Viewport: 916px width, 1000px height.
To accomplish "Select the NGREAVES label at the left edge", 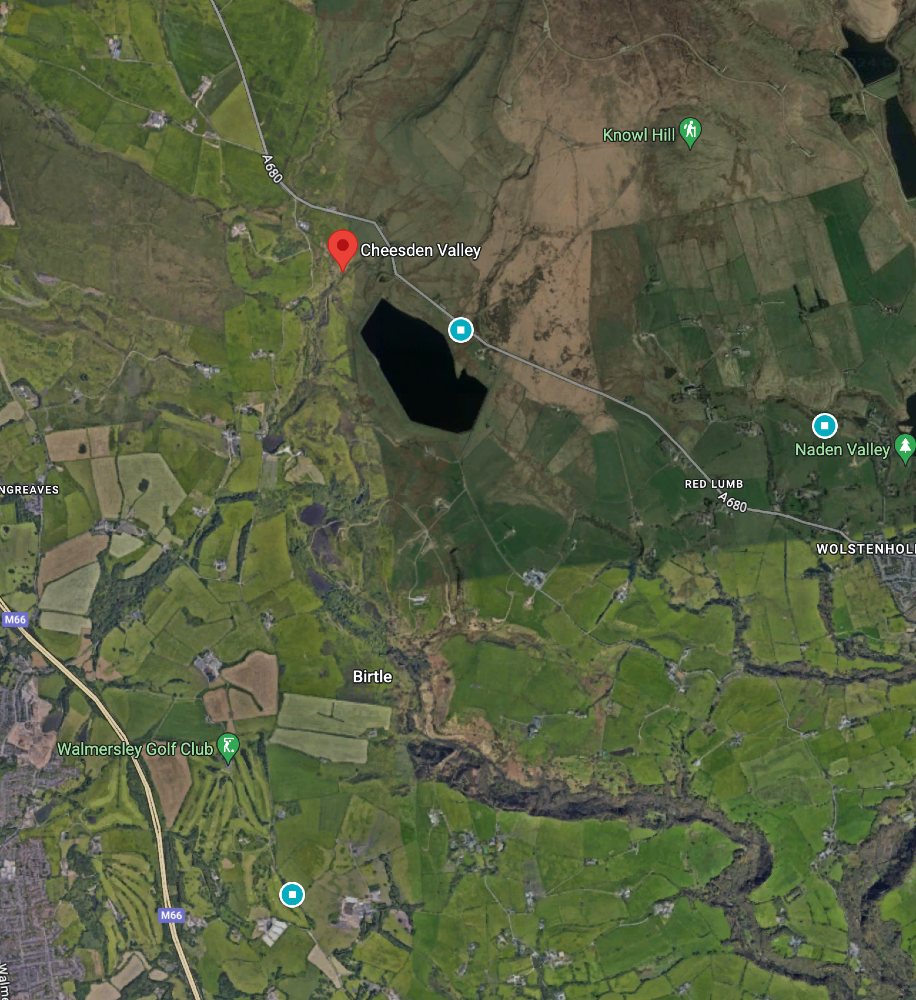I will 29,490.
